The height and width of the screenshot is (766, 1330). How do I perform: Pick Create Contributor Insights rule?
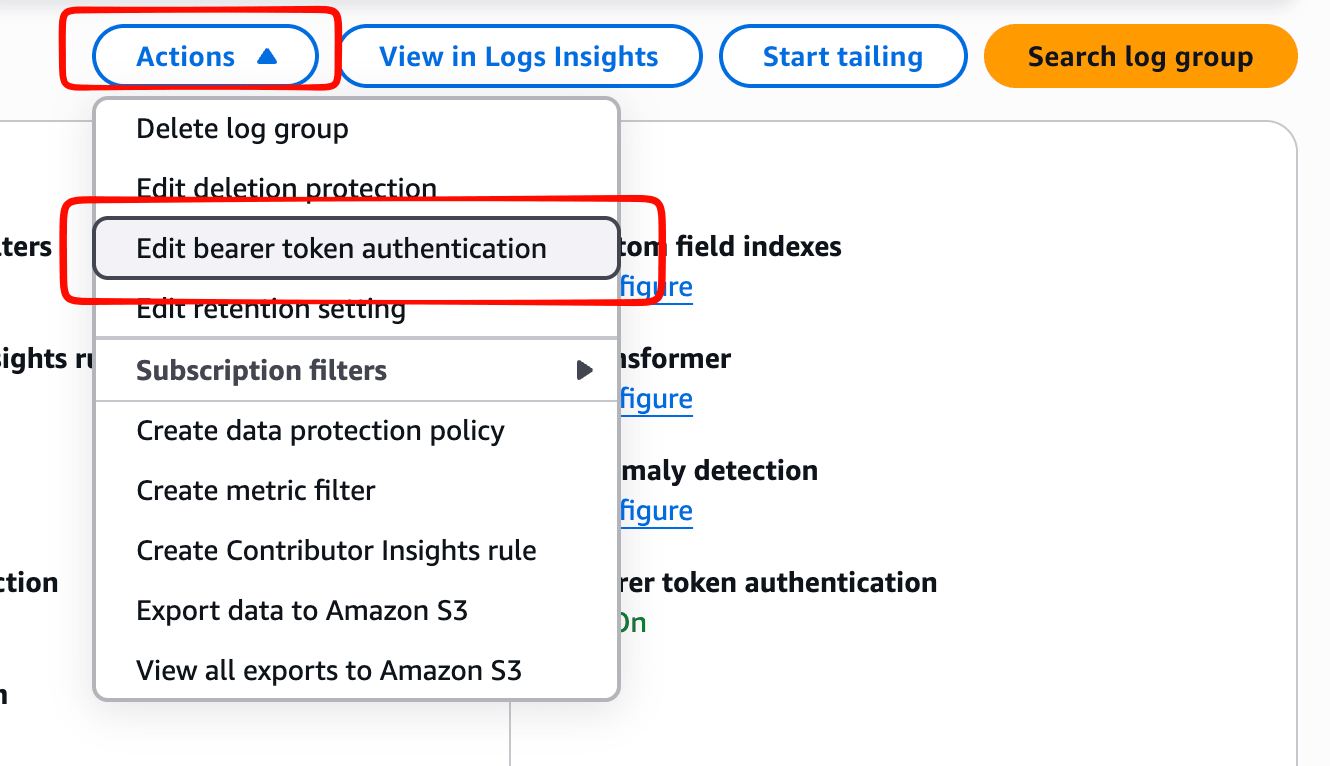tap(337, 551)
